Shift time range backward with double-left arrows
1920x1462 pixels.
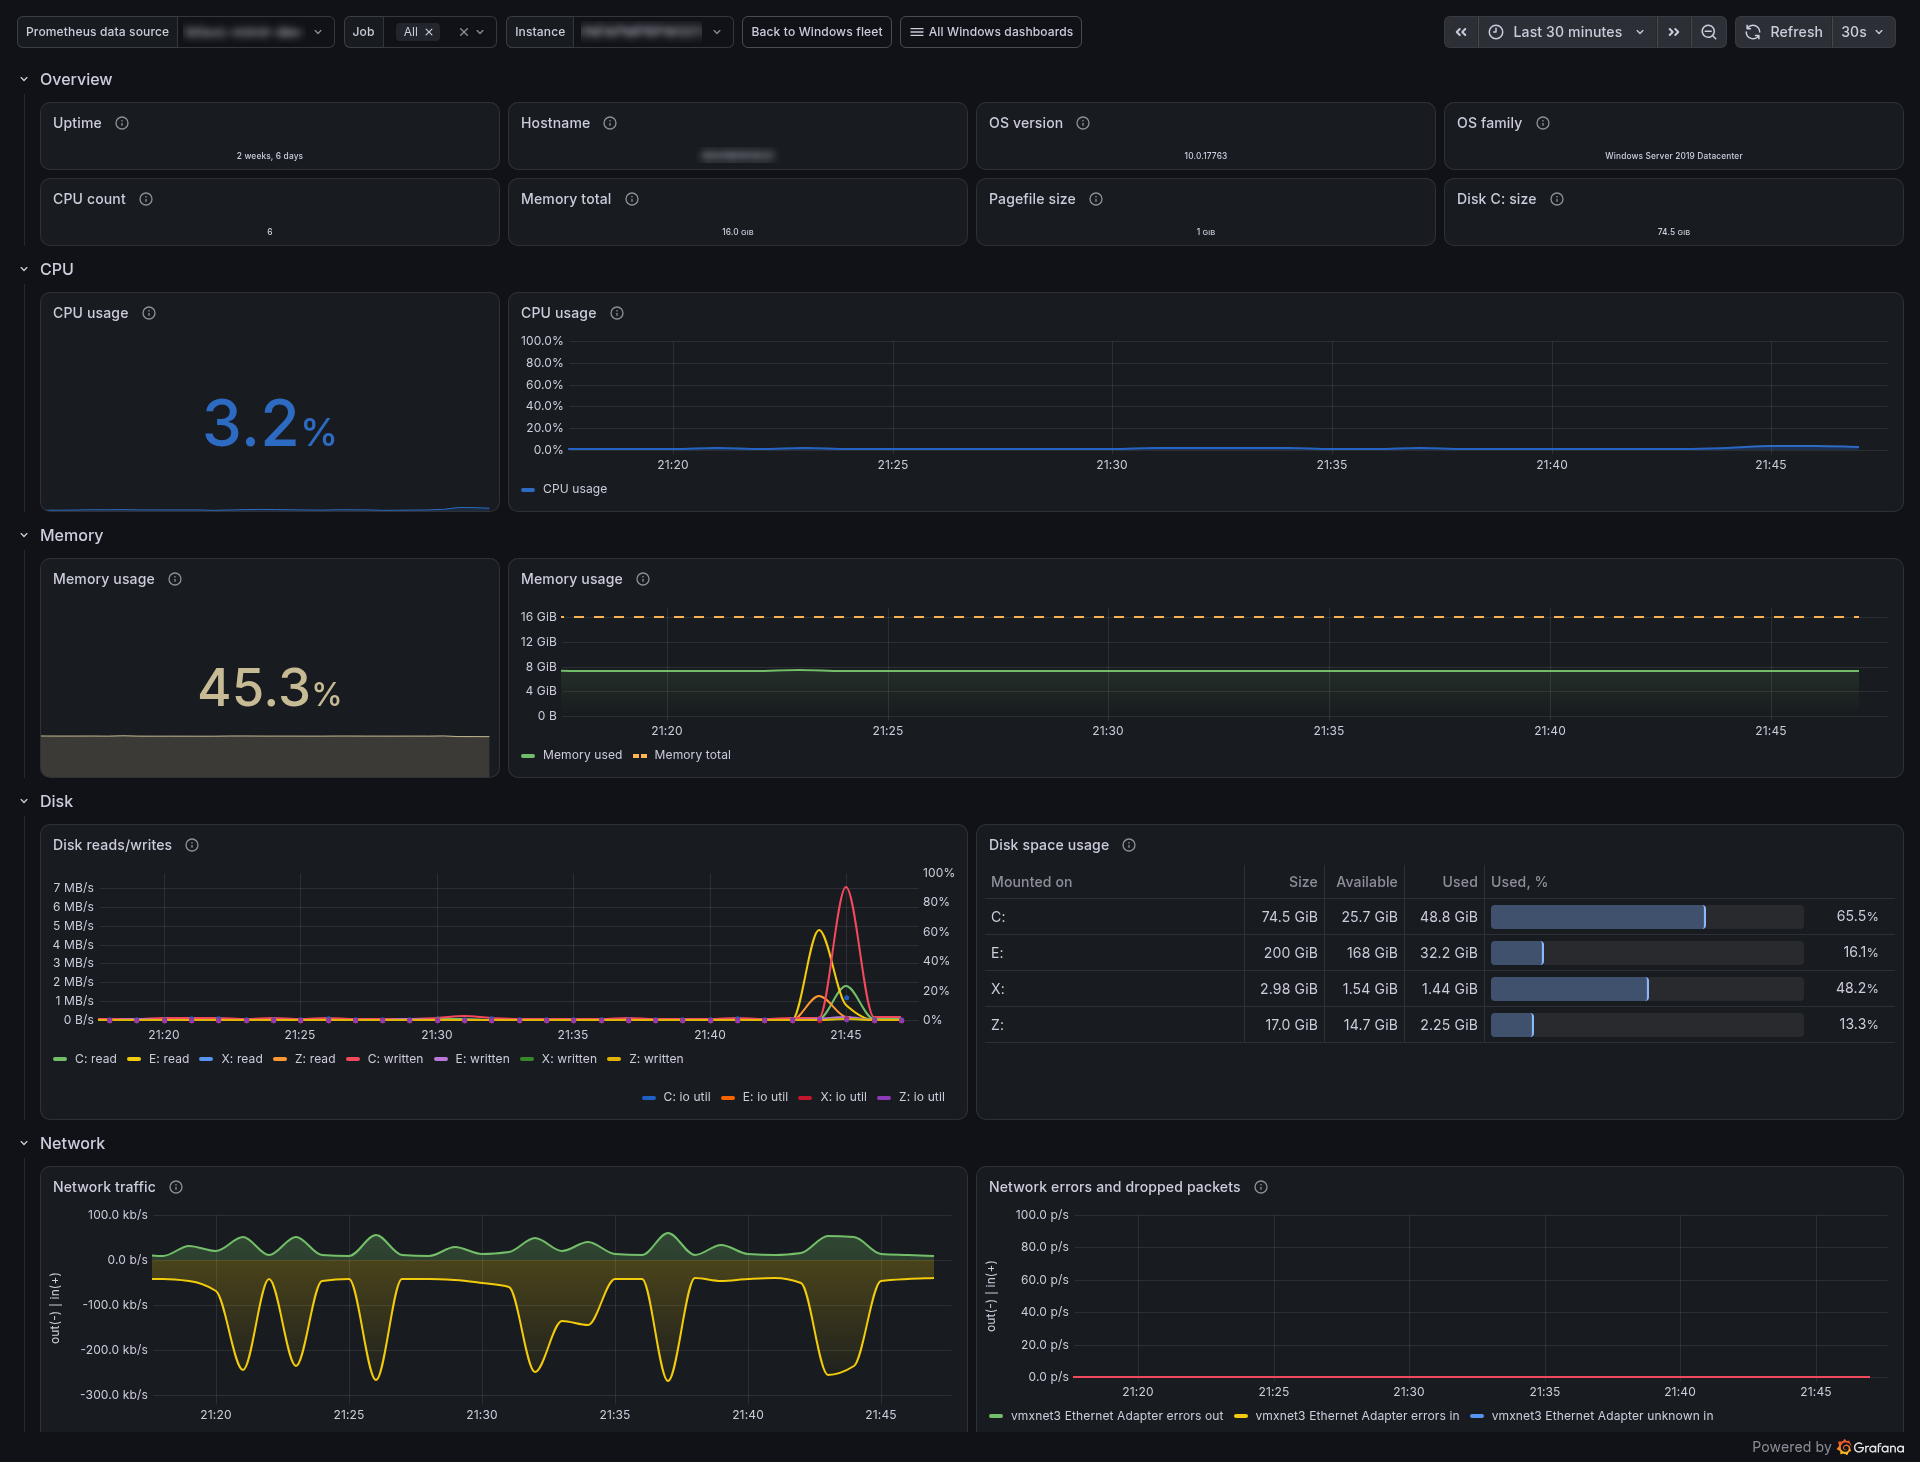[x=1461, y=32]
